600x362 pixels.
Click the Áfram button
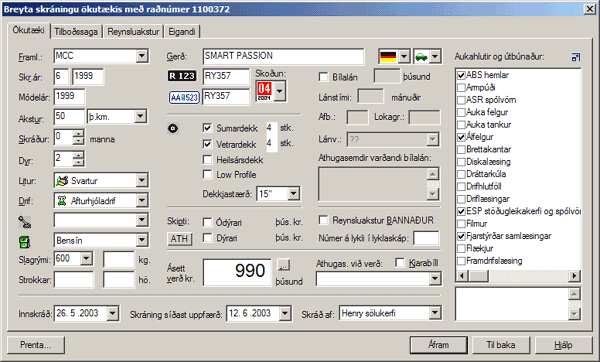439,345
